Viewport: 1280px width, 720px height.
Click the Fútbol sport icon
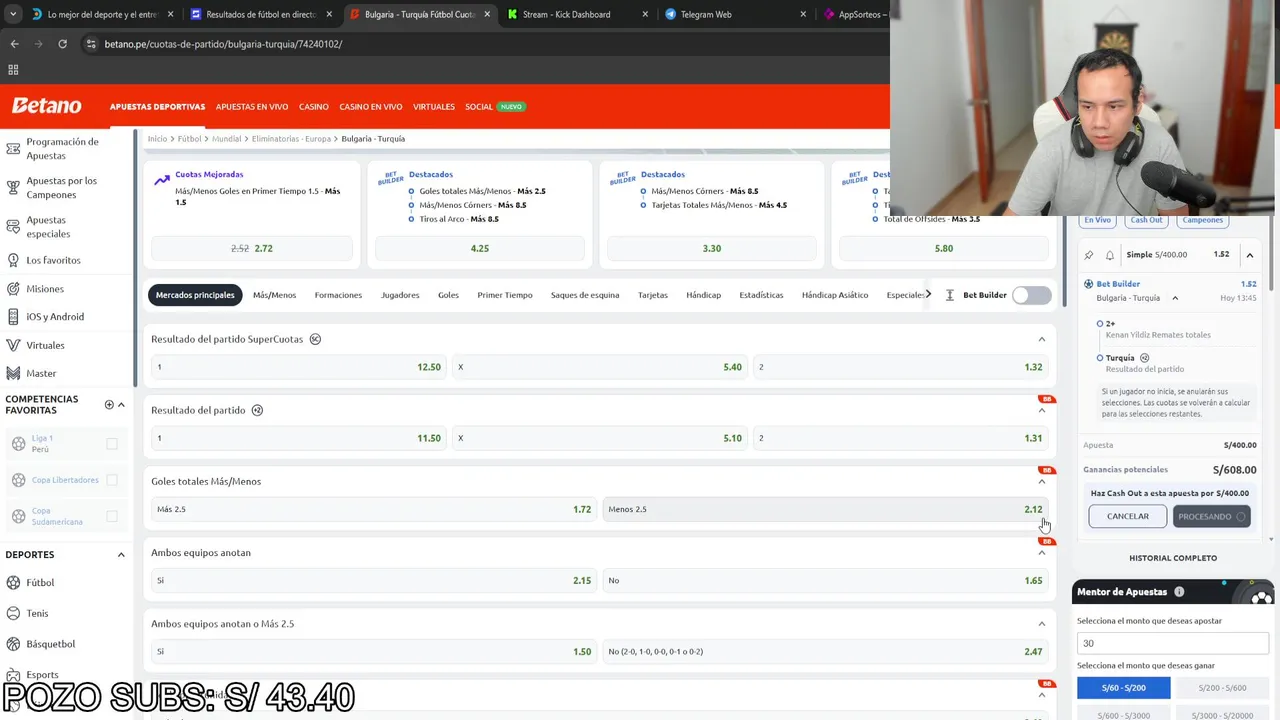[13, 582]
